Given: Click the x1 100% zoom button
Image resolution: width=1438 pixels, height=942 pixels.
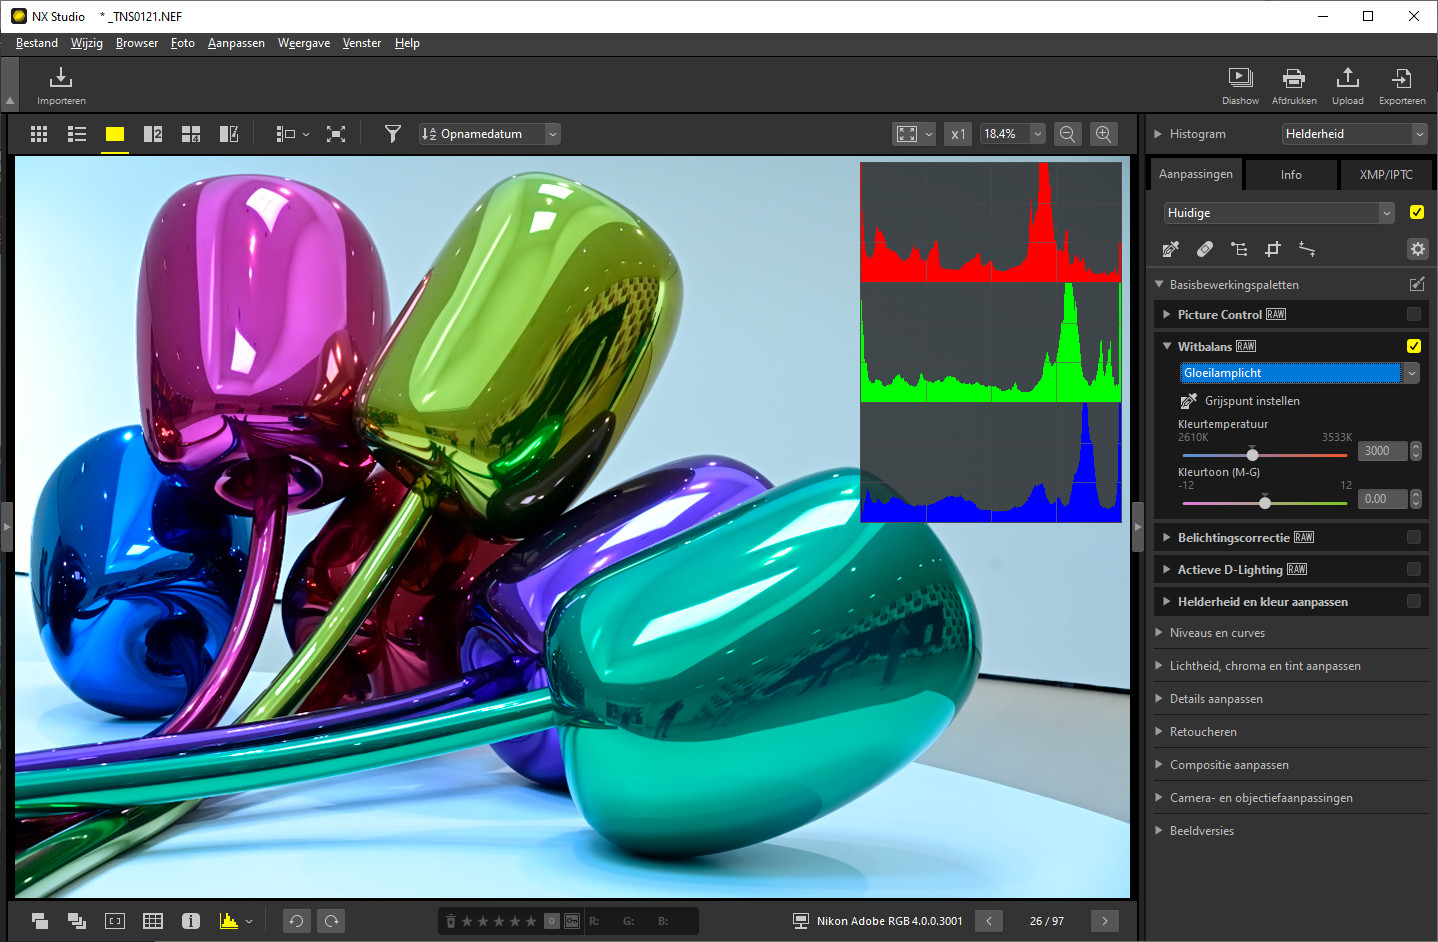Looking at the screenshot, I should coord(958,134).
